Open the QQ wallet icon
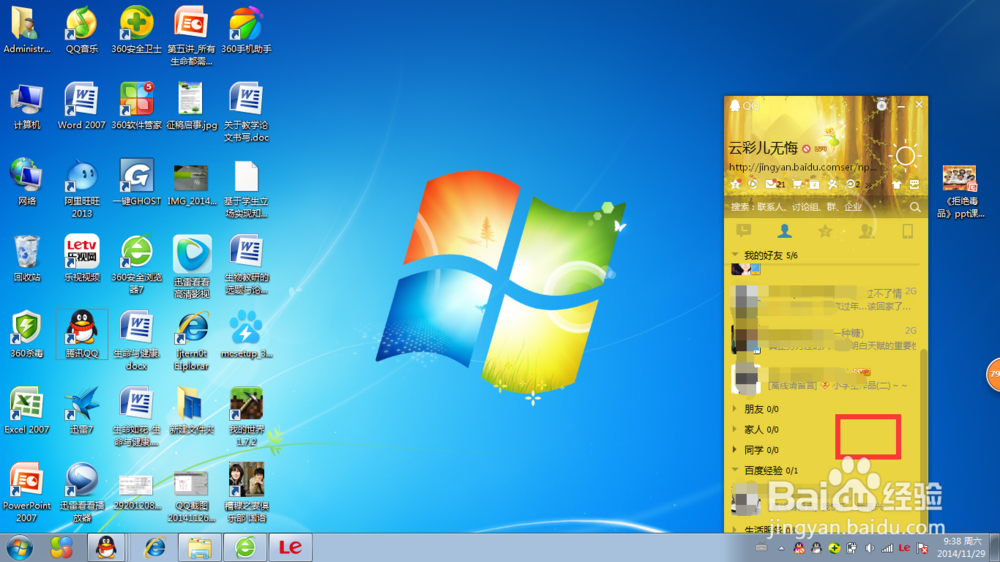The height and width of the screenshot is (562, 1000). click(814, 184)
